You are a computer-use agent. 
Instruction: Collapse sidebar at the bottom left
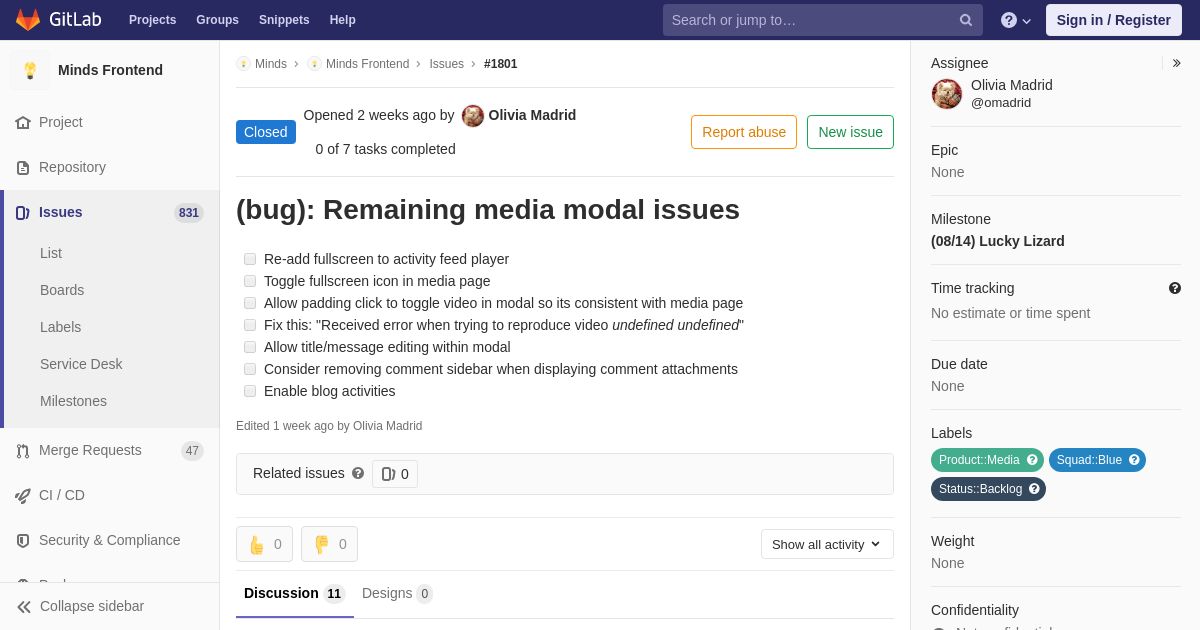tap(80, 606)
